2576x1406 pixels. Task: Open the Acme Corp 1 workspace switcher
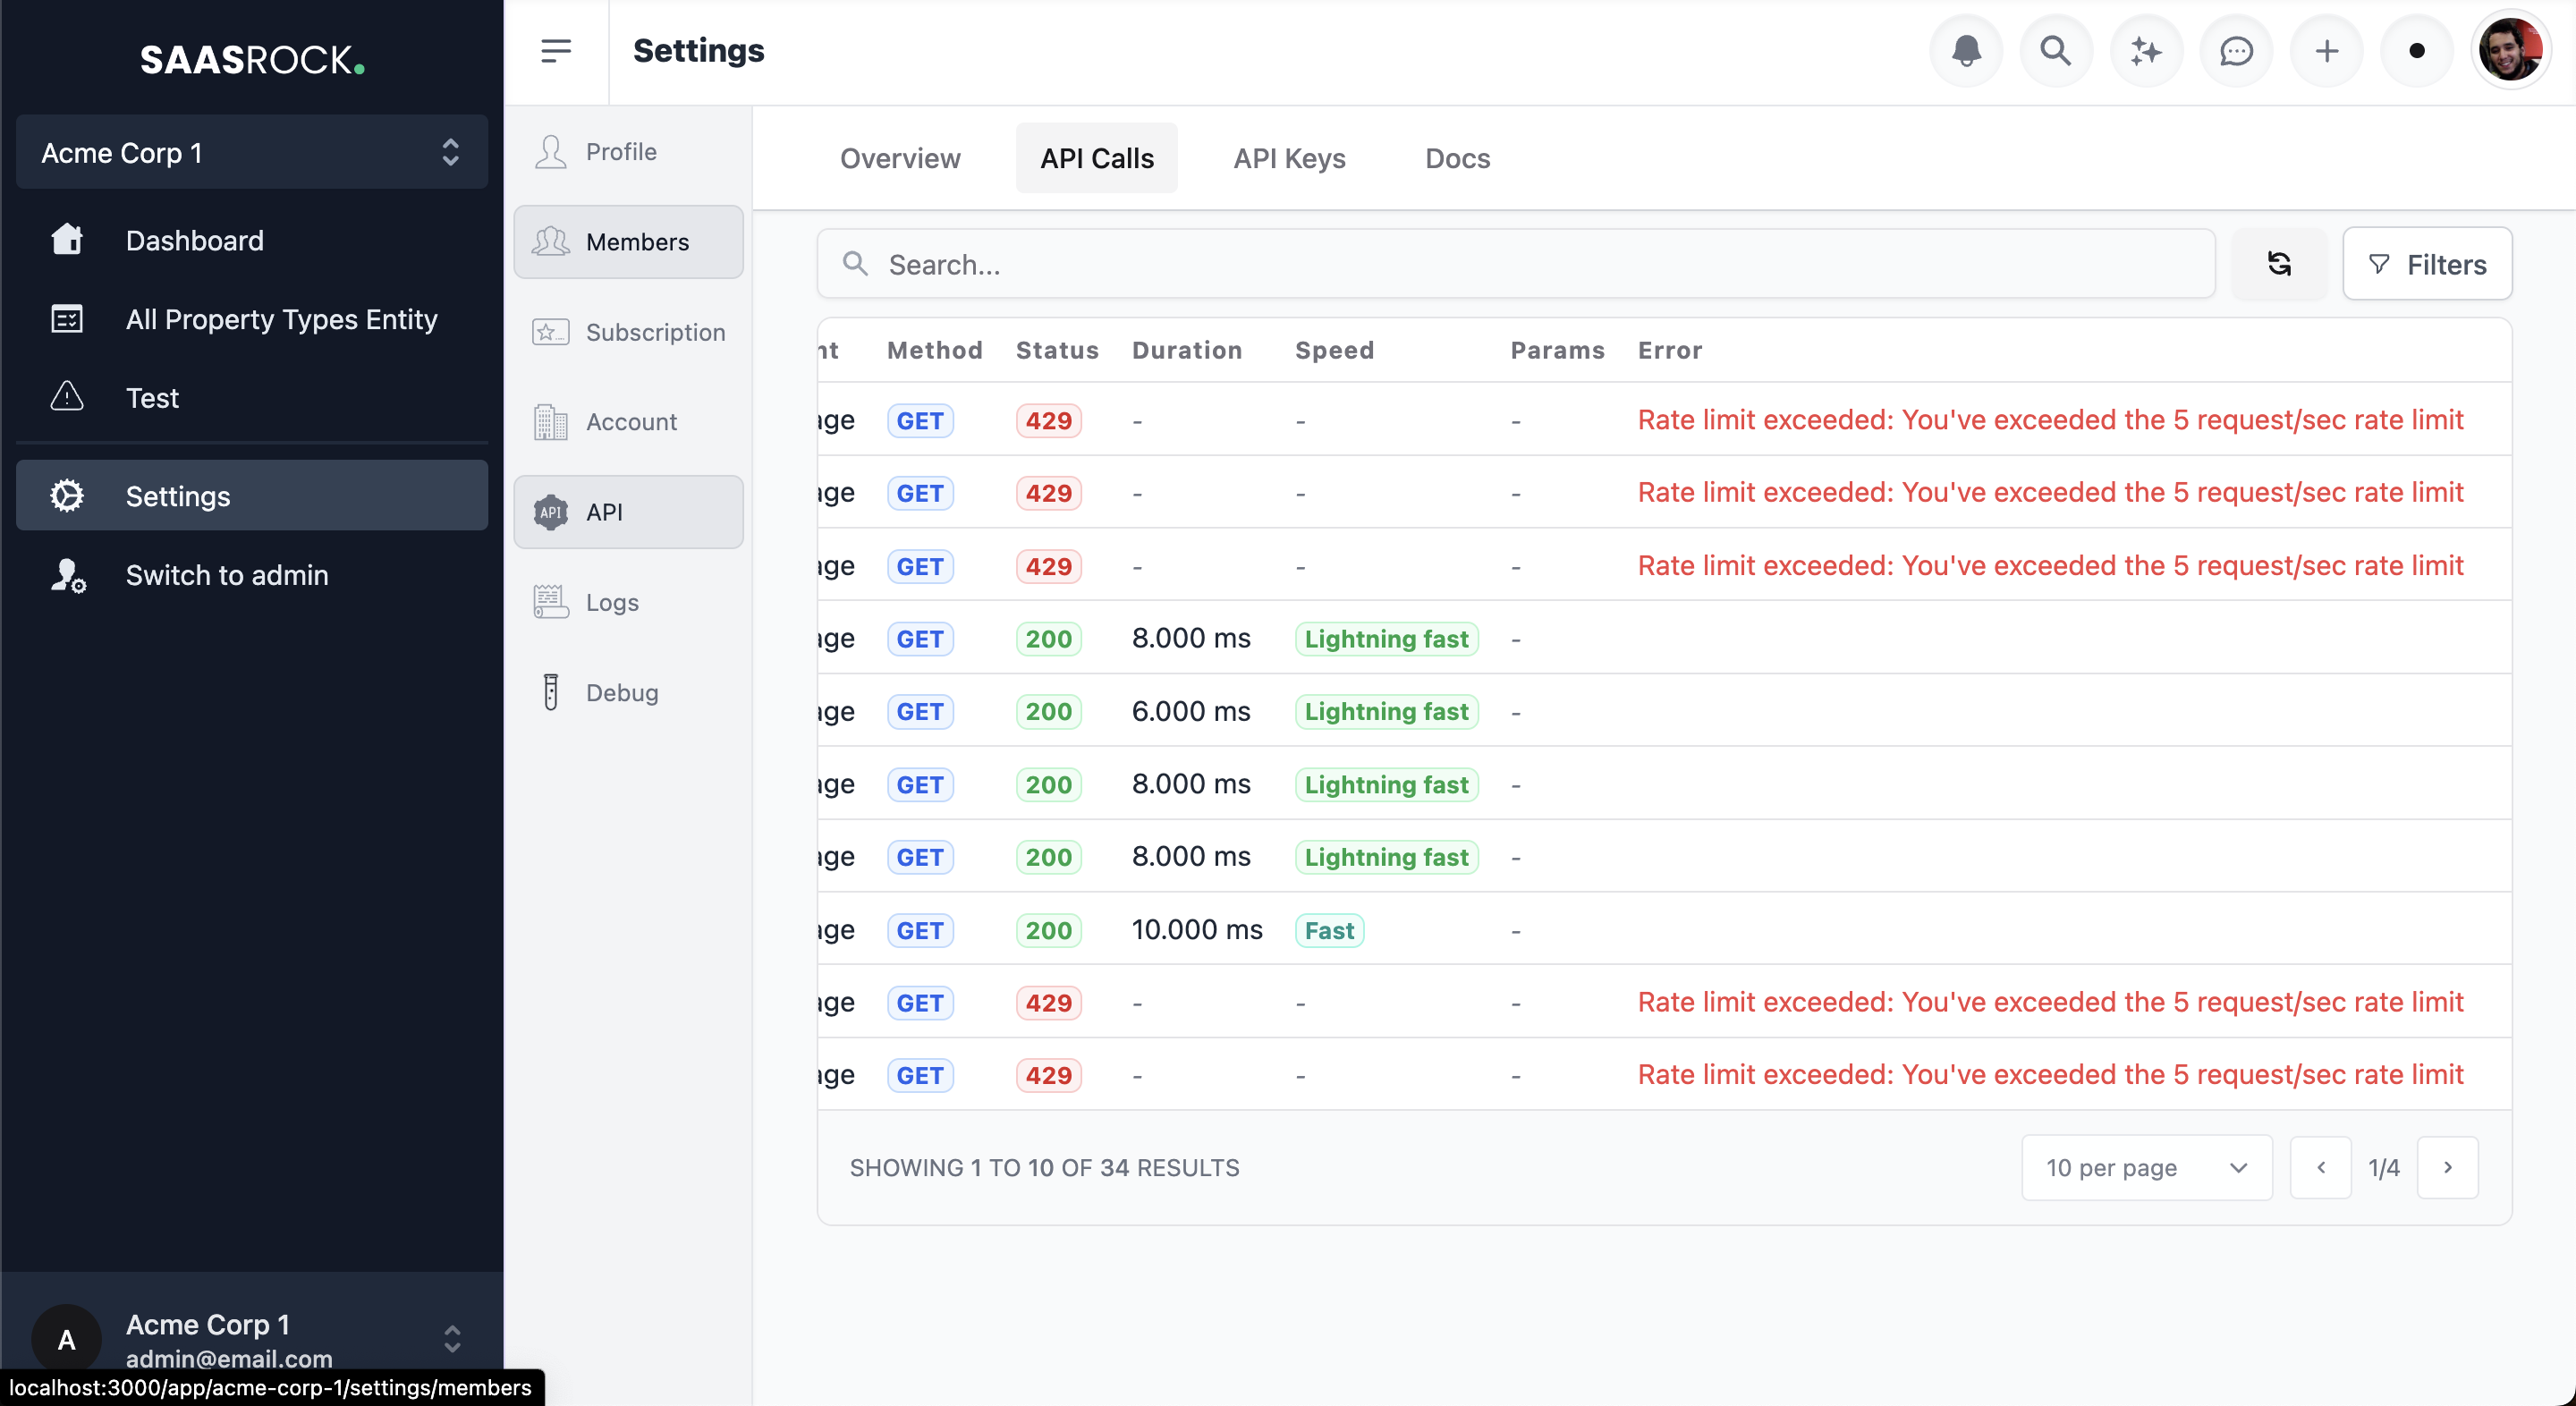250,152
